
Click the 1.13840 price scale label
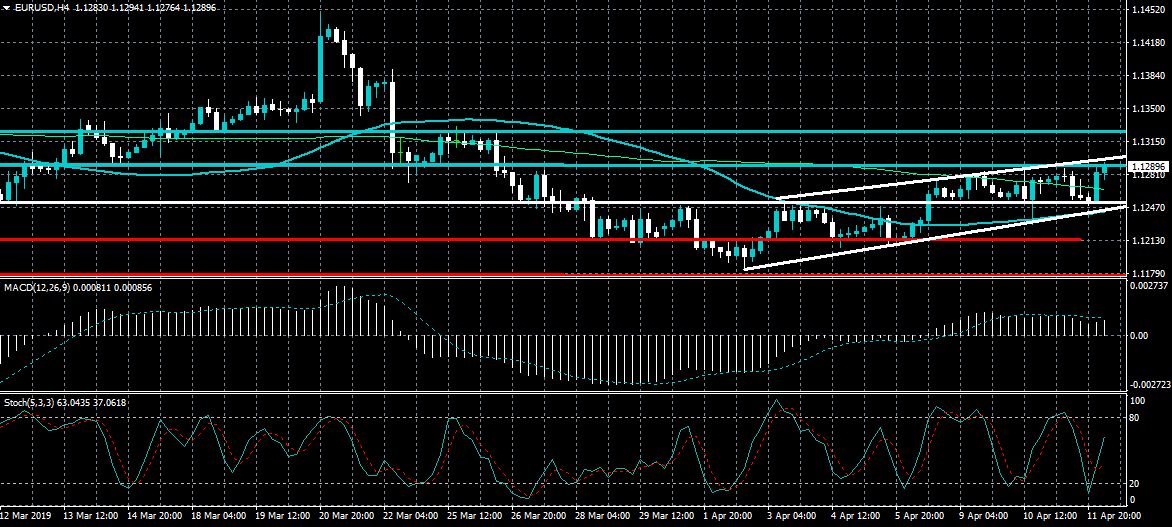[x=1151, y=75]
